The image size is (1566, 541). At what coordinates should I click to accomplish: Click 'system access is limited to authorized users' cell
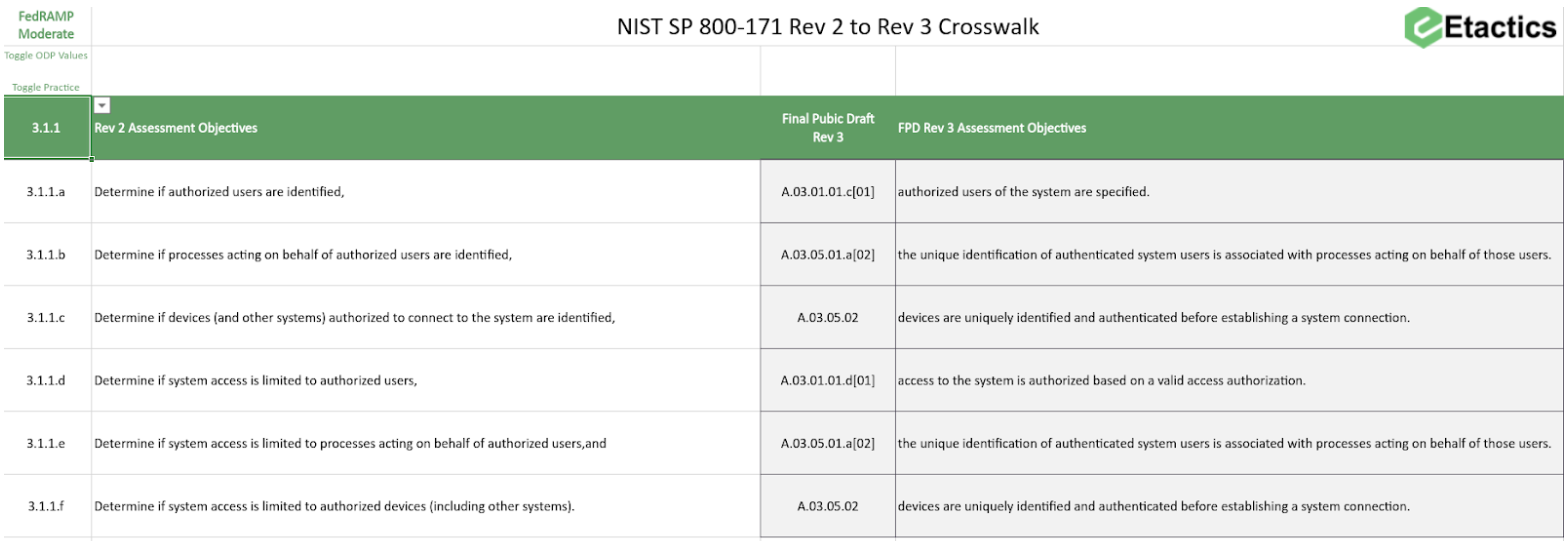426,381
